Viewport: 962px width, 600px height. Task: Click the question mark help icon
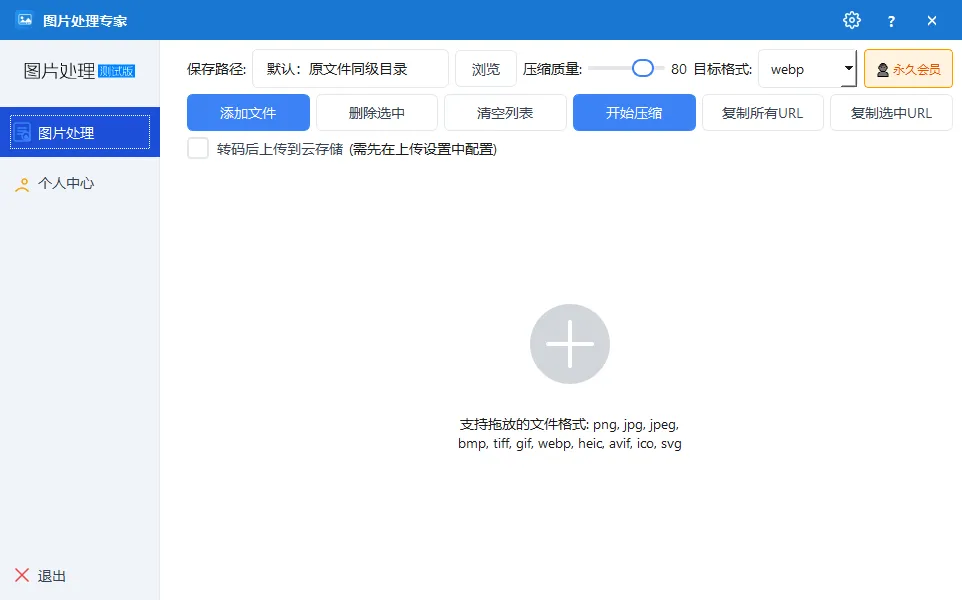(891, 21)
